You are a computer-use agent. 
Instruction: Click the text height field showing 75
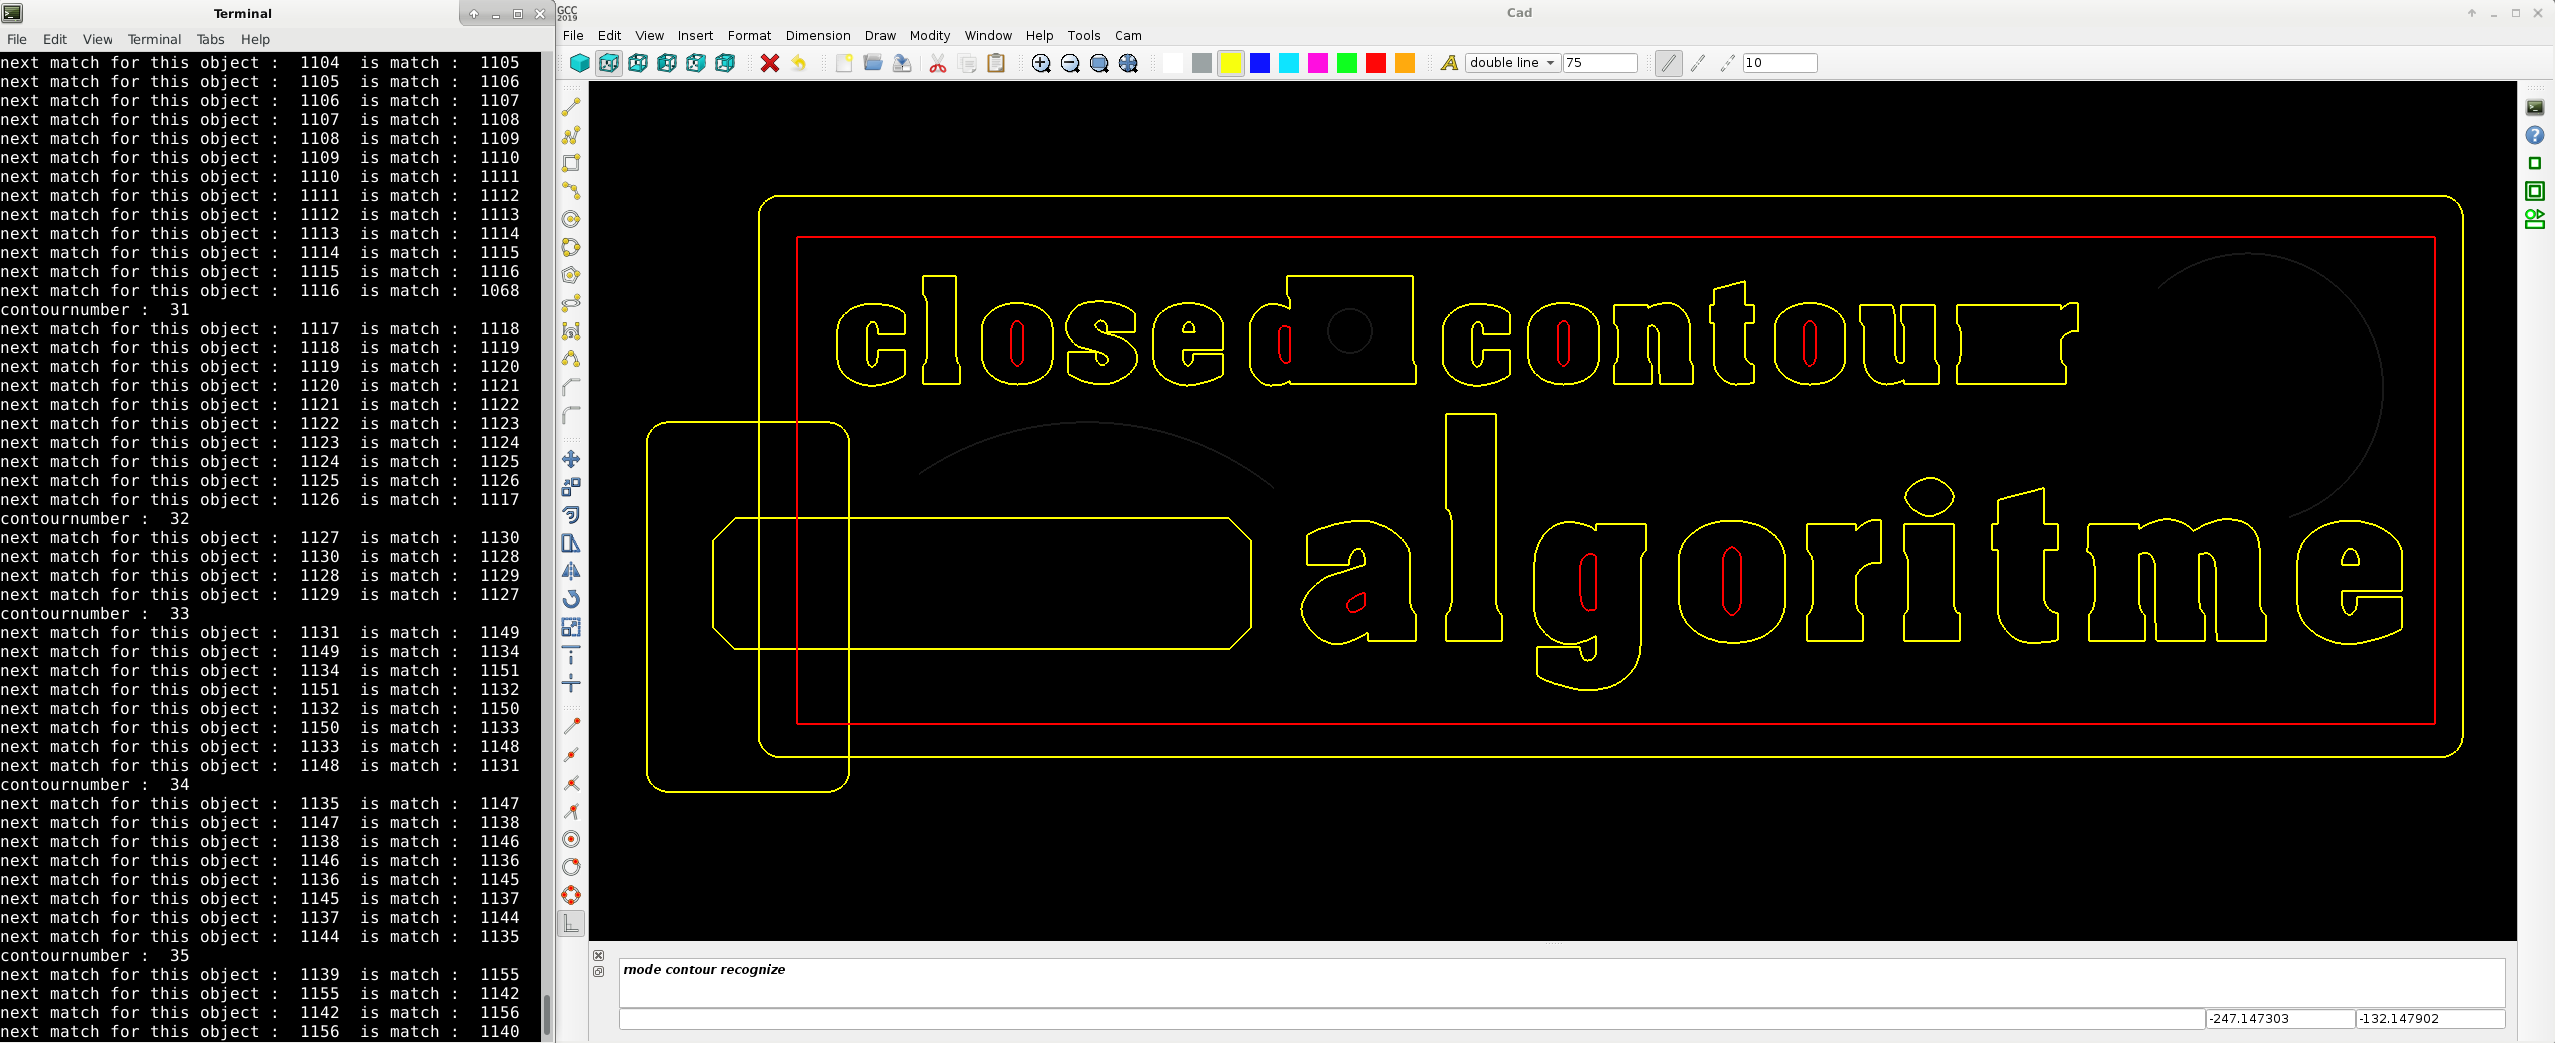tap(1600, 63)
